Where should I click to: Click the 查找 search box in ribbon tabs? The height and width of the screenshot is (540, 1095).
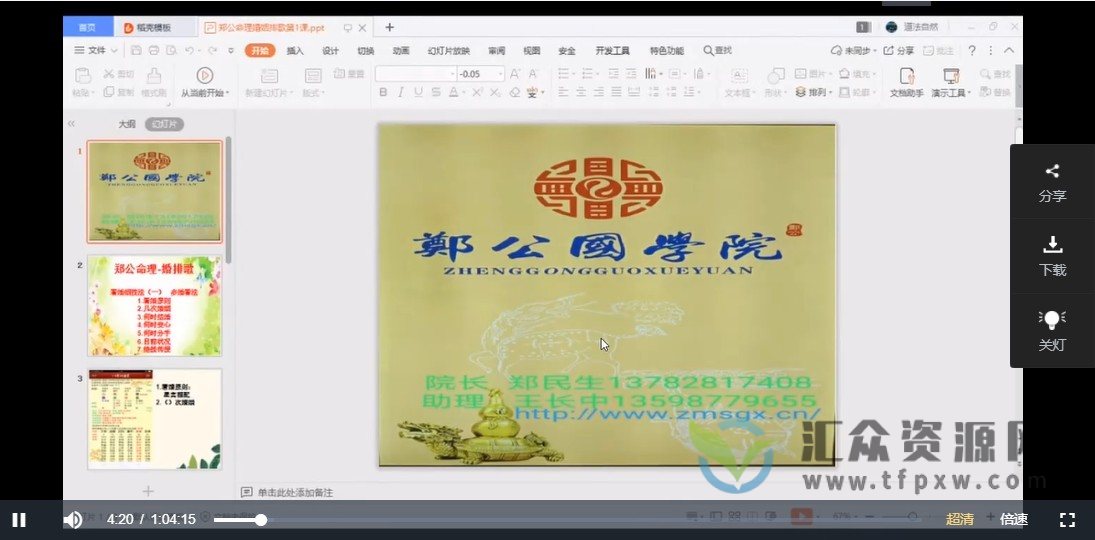point(717,50)
